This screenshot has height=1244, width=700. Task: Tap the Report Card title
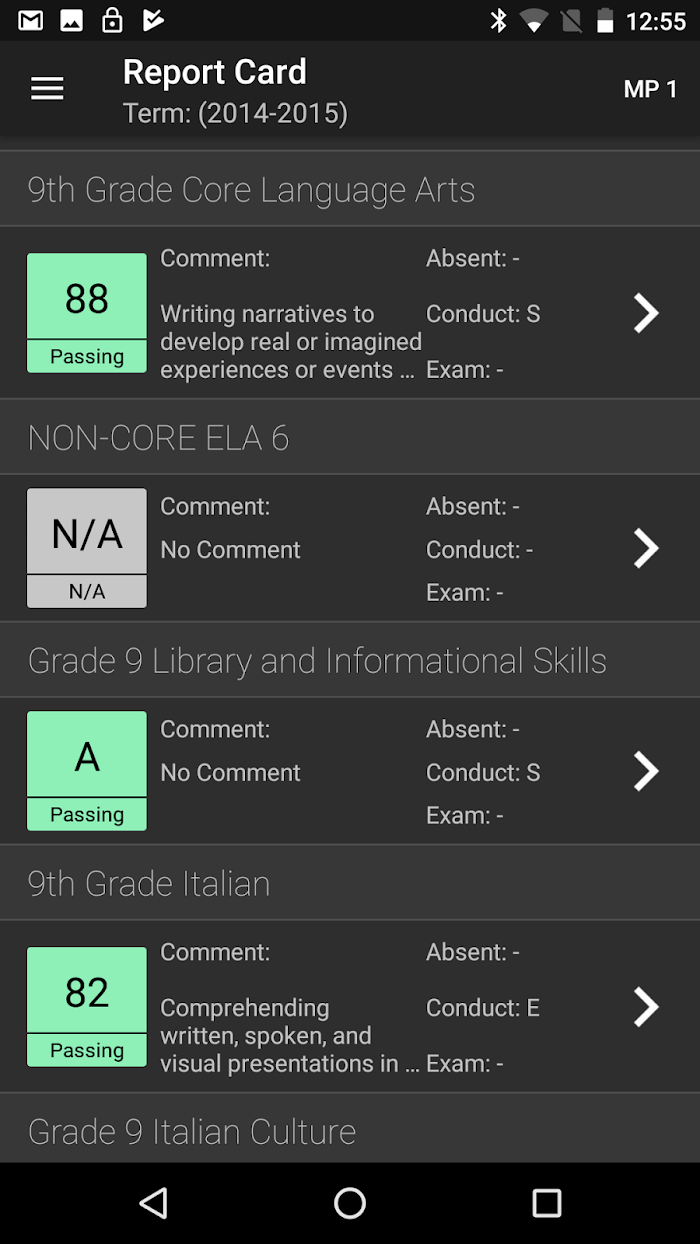pyautogui.click(x=215, y=72)
